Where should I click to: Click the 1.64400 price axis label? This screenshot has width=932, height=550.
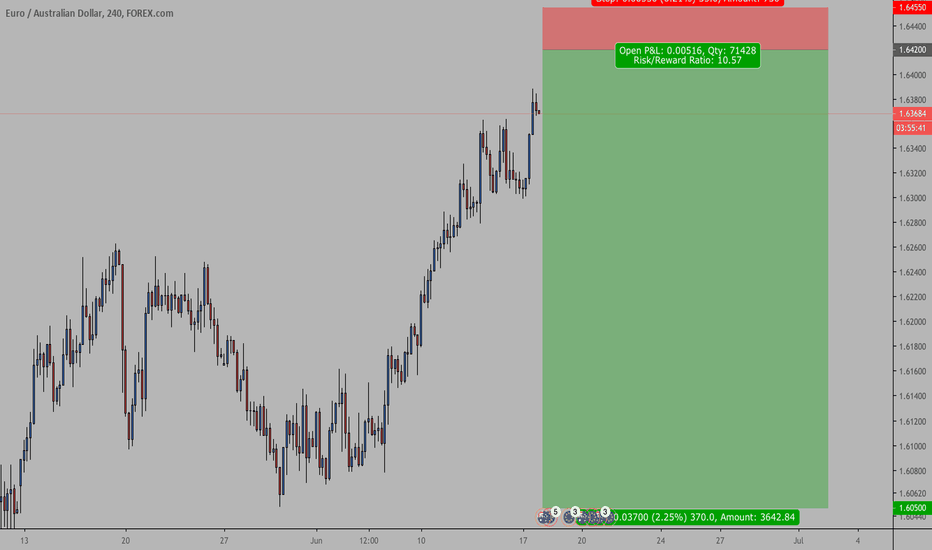(912, 26)
